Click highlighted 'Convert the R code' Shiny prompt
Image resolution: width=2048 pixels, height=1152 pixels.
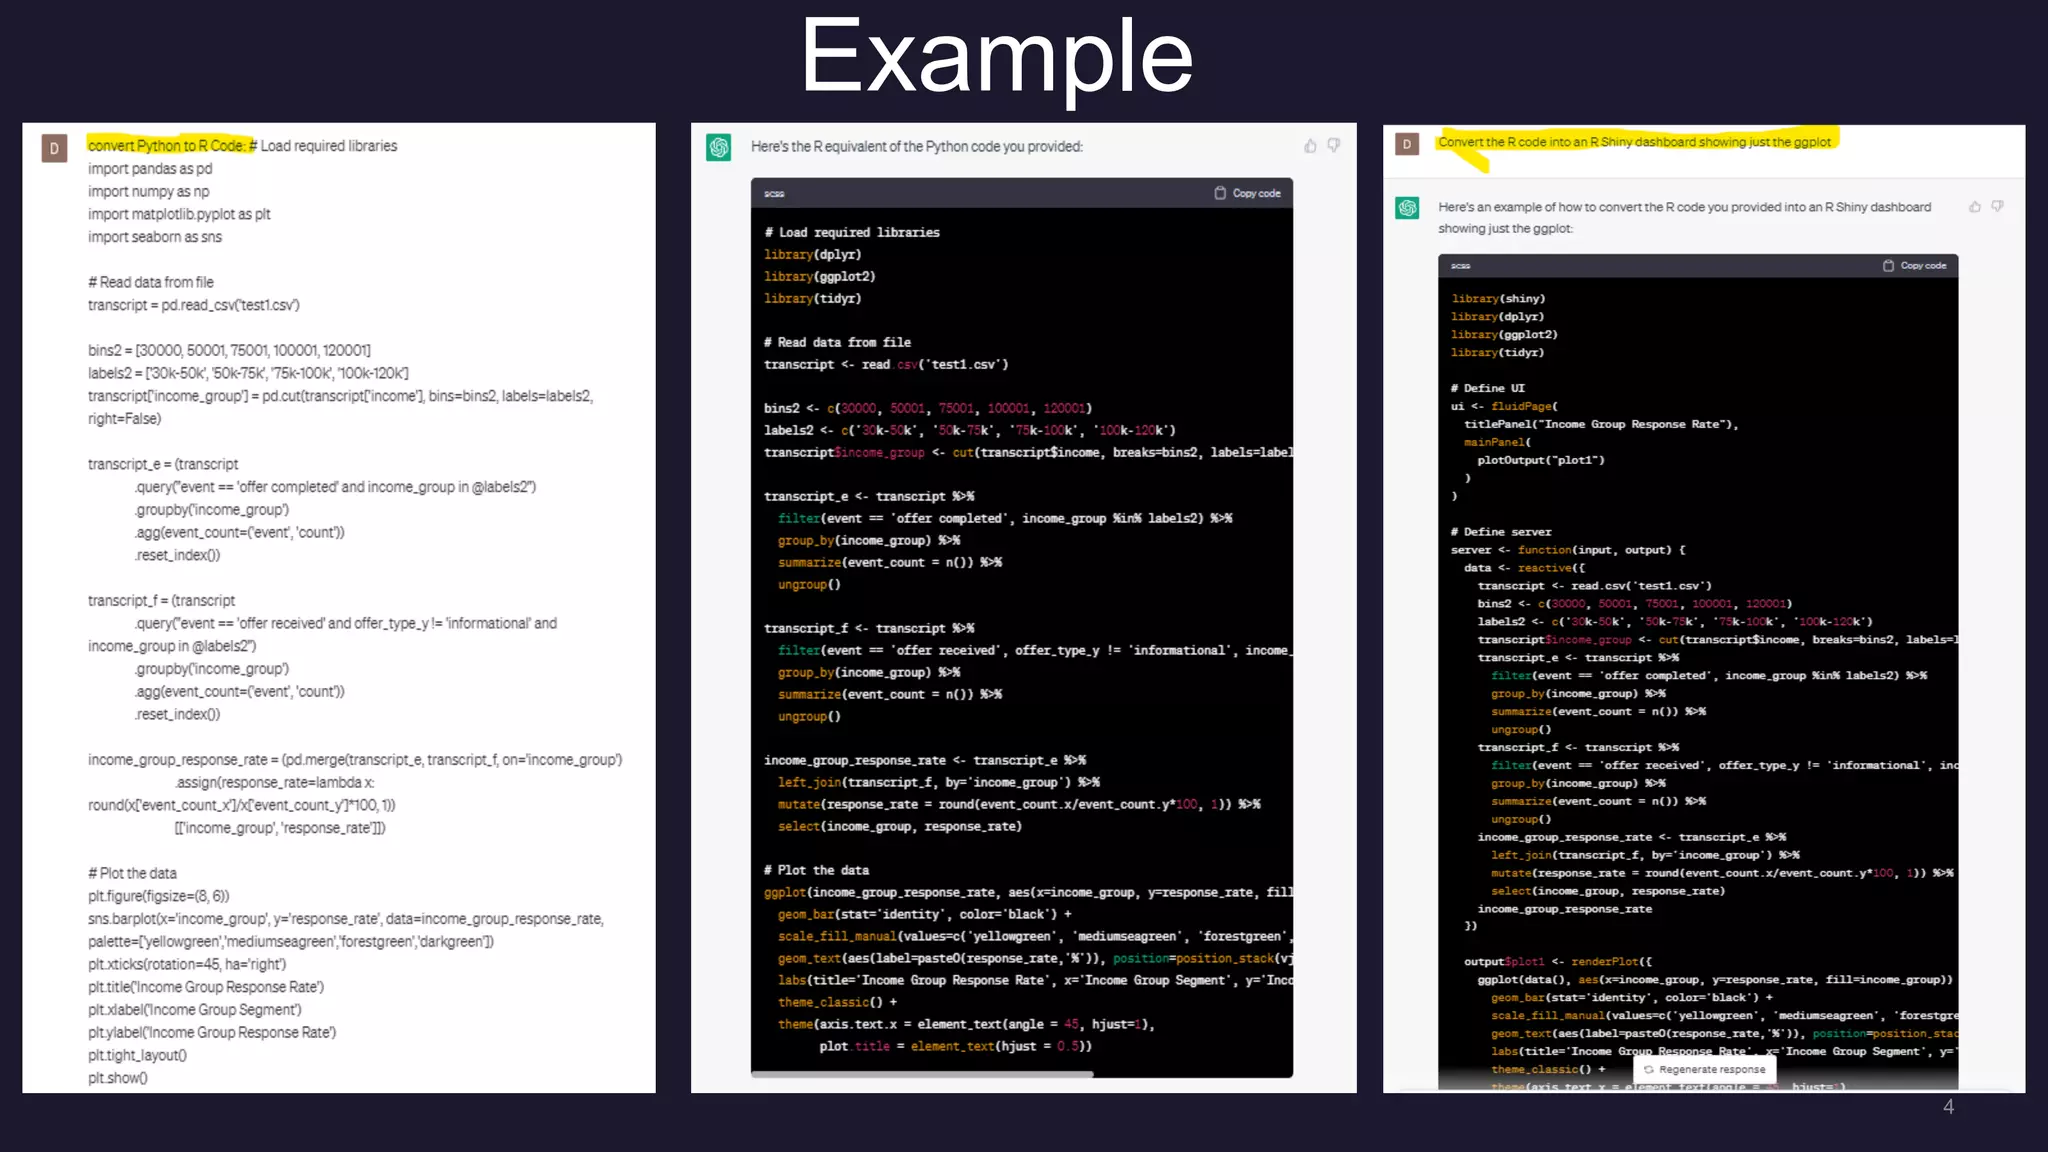click(x=1634, y=142)
